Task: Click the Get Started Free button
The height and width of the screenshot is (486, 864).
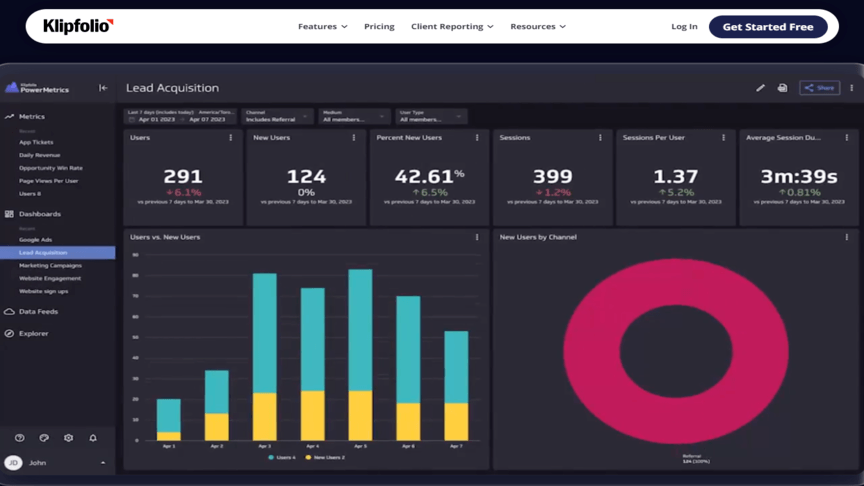Action: pos(768,26)
